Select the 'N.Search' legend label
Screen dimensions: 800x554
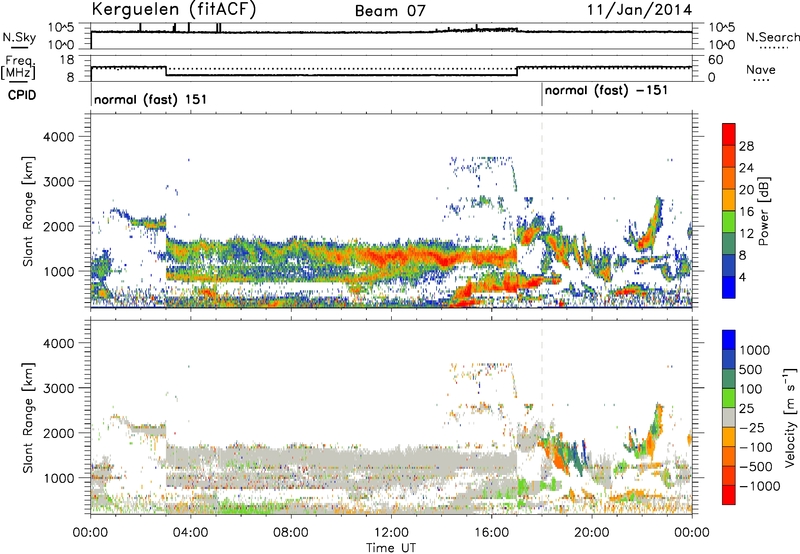tap(772, 37)
